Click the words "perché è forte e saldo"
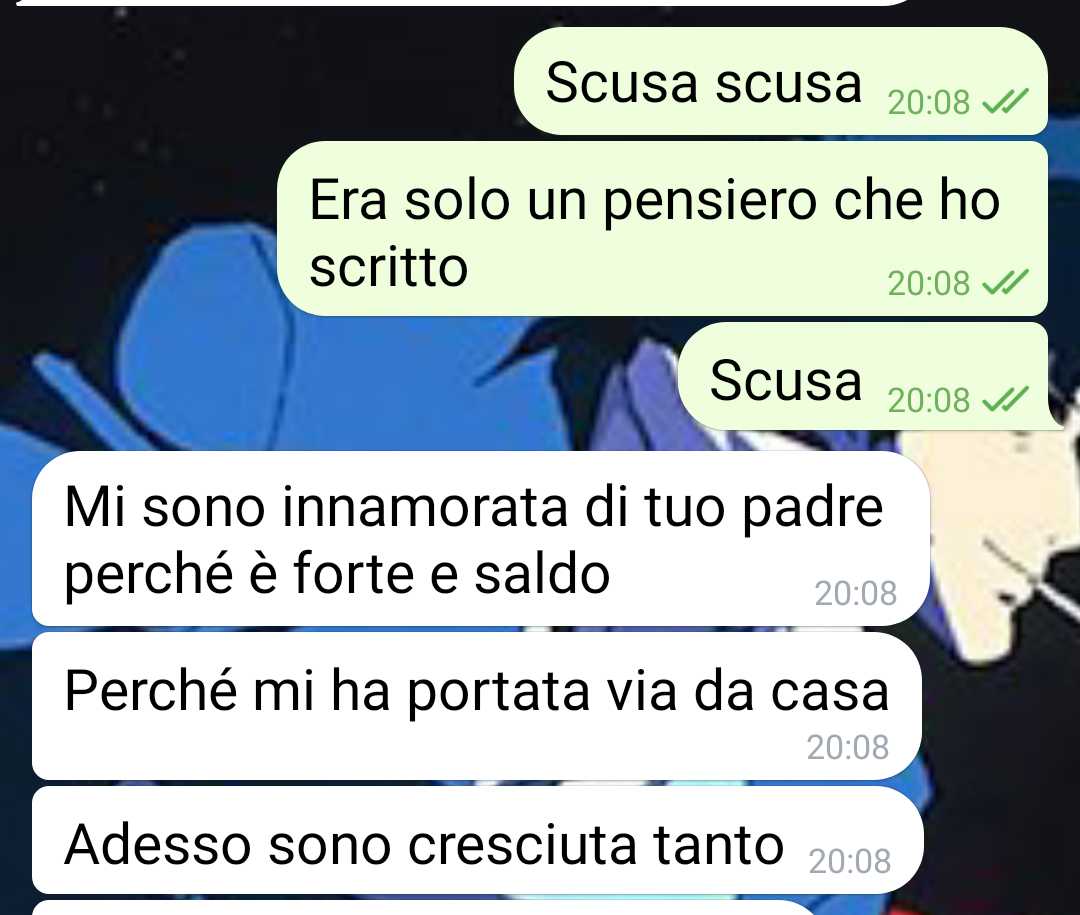 coord(337,574)
